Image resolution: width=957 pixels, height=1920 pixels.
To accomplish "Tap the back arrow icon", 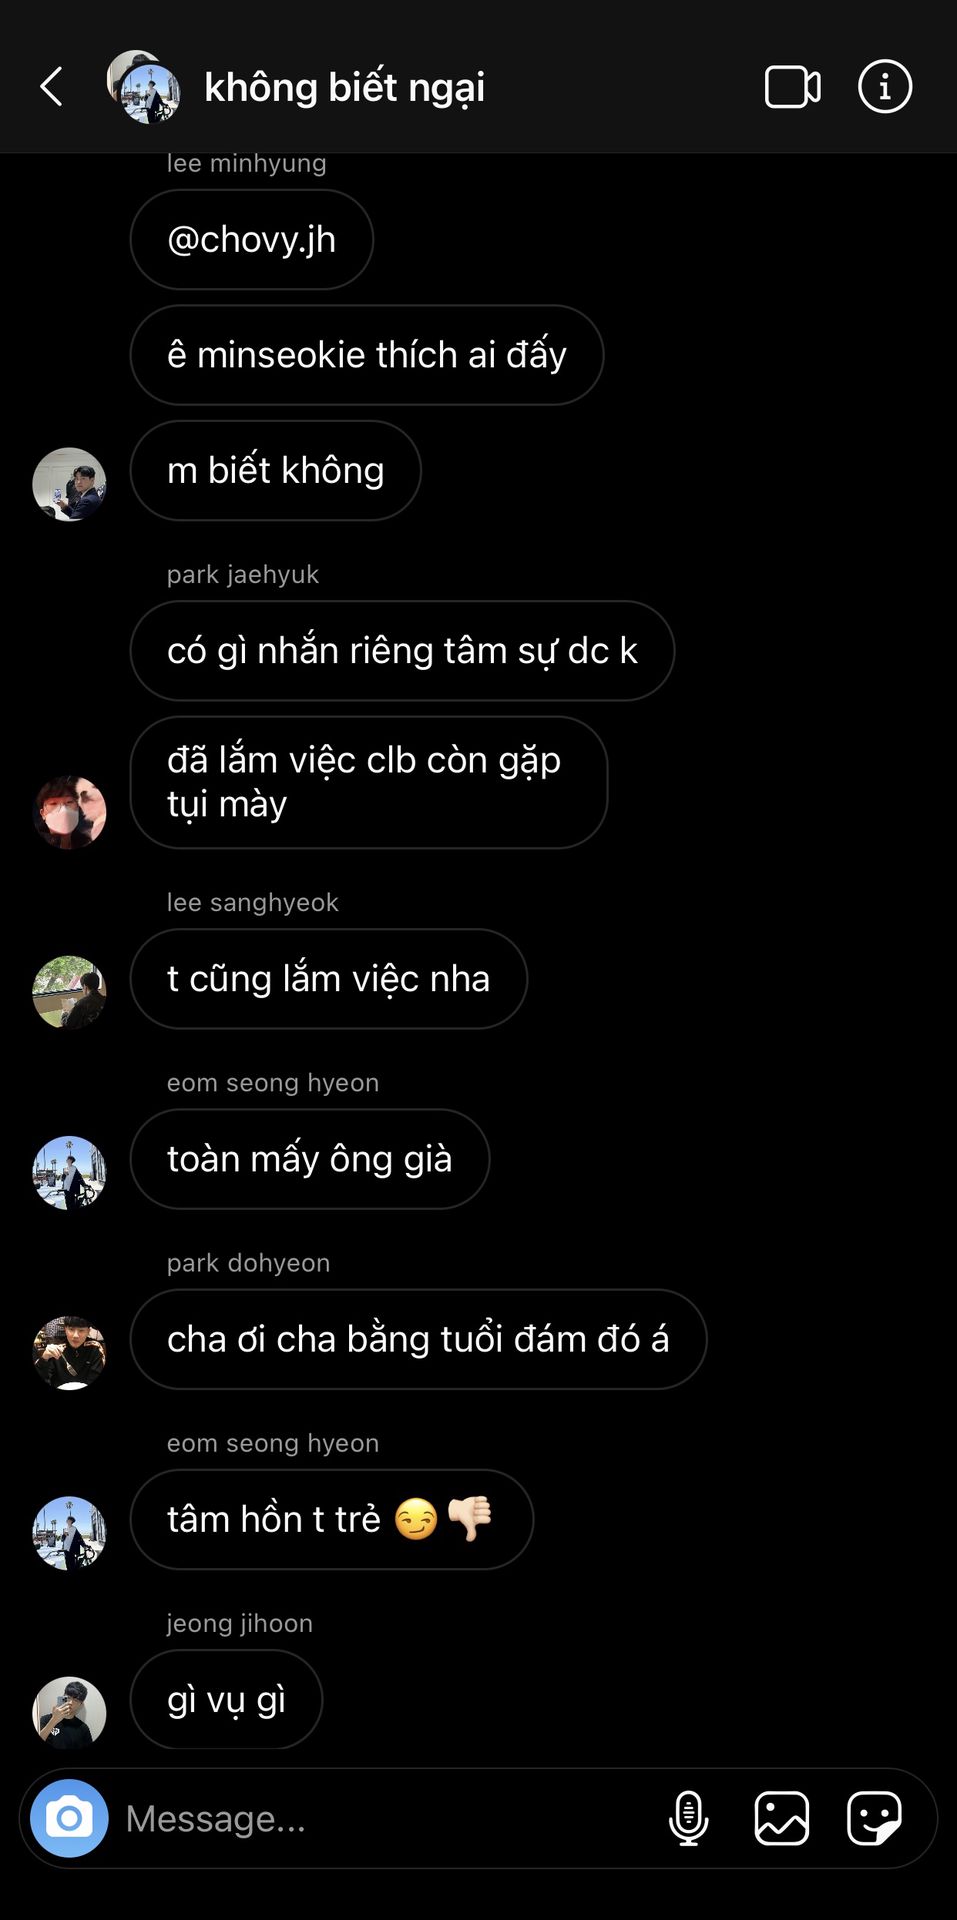I will pyautogui.click(x=52, y=87).
